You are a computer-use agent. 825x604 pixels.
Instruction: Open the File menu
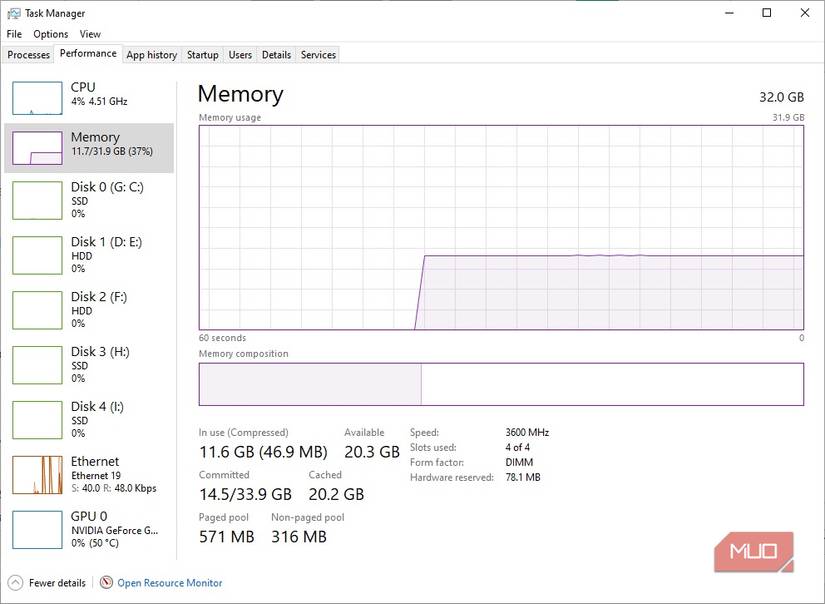point(14,34)
